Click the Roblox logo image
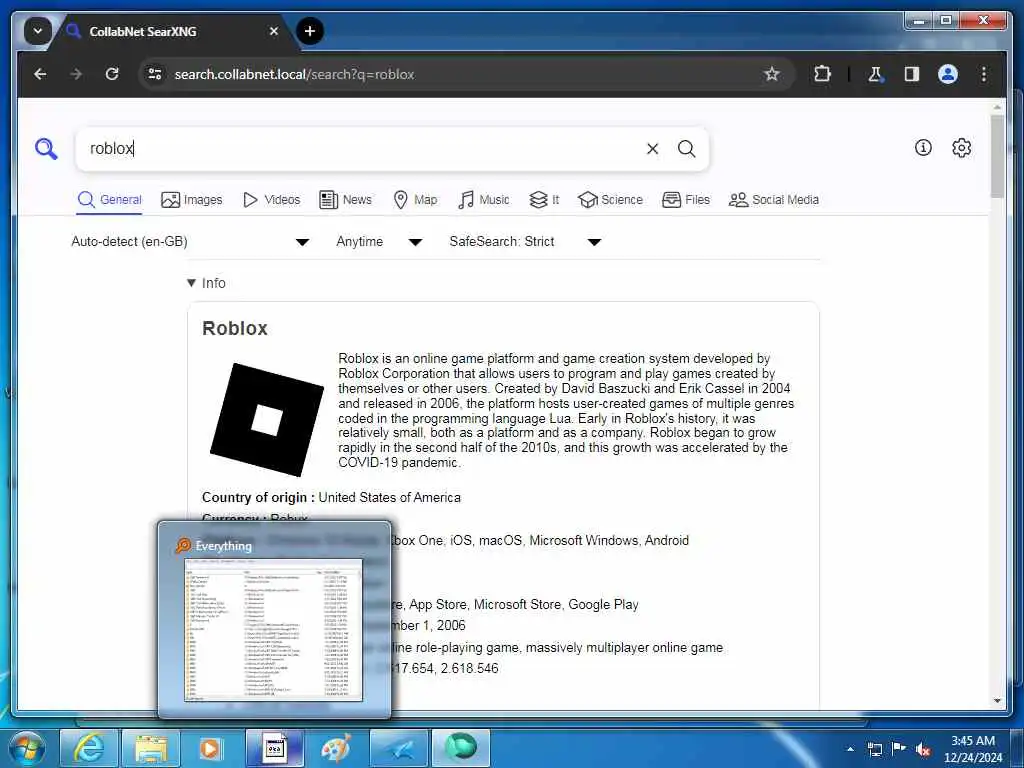The height and width of the screenshot is (768, 1024). click(x=266, y=419)
